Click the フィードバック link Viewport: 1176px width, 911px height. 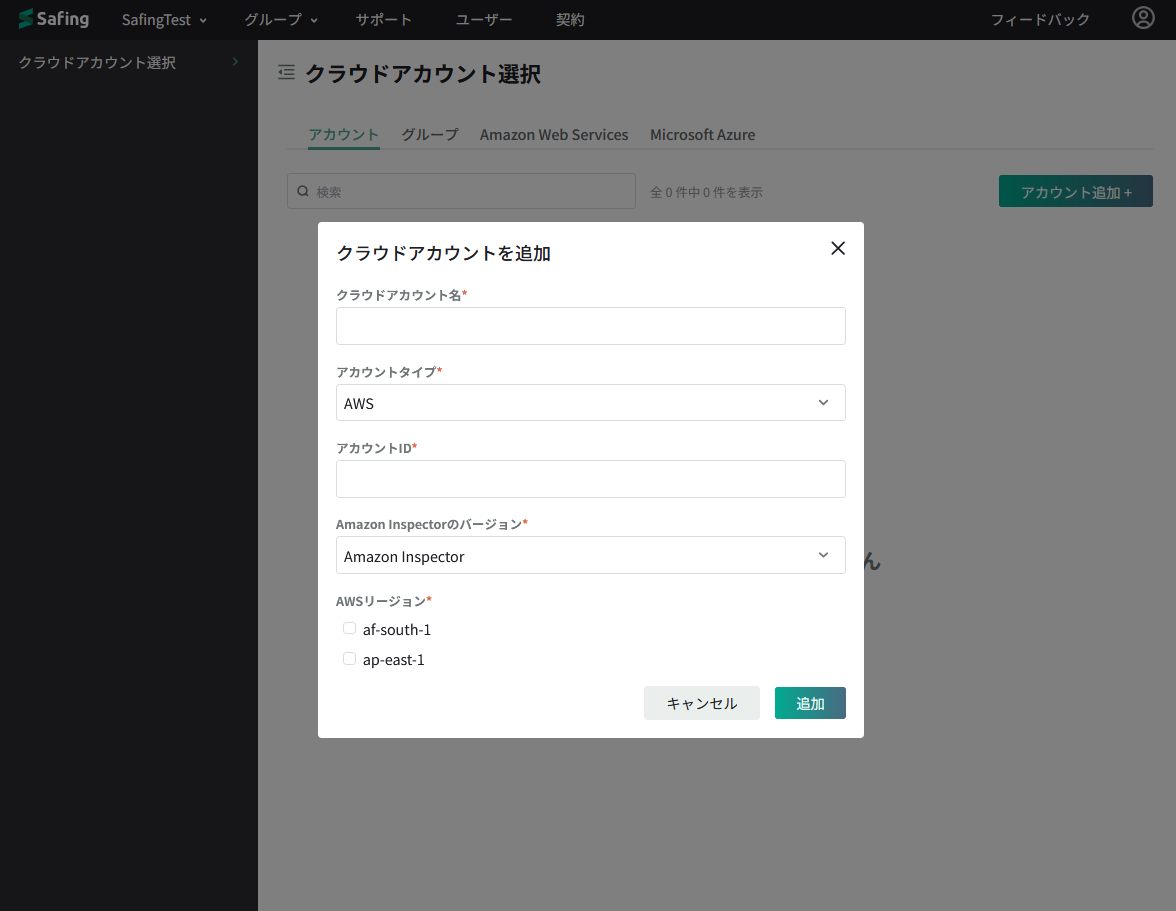[1040, 19]
